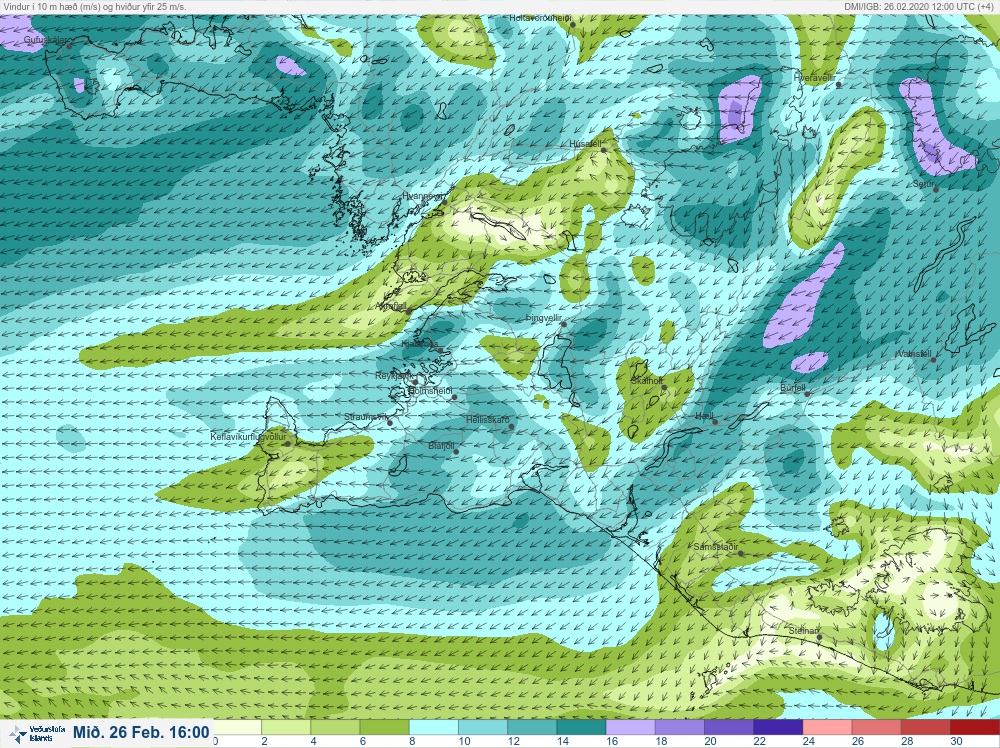
Task: Click the Veðurstofa Íslands logo
Action: point(37,733)
